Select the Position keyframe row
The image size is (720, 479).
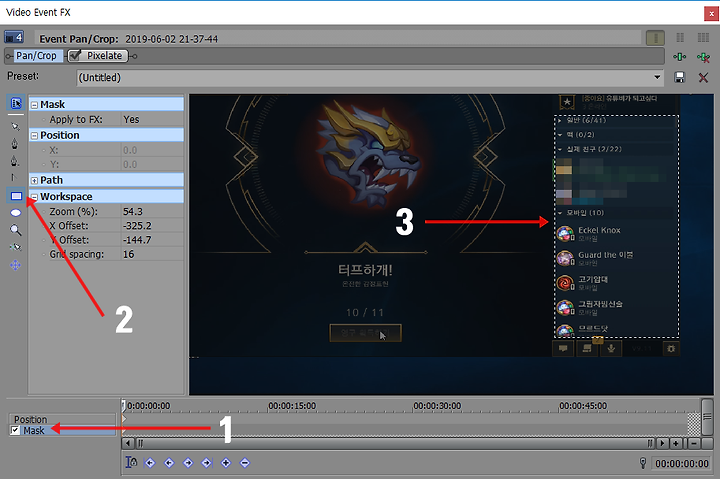coord(62,419)
